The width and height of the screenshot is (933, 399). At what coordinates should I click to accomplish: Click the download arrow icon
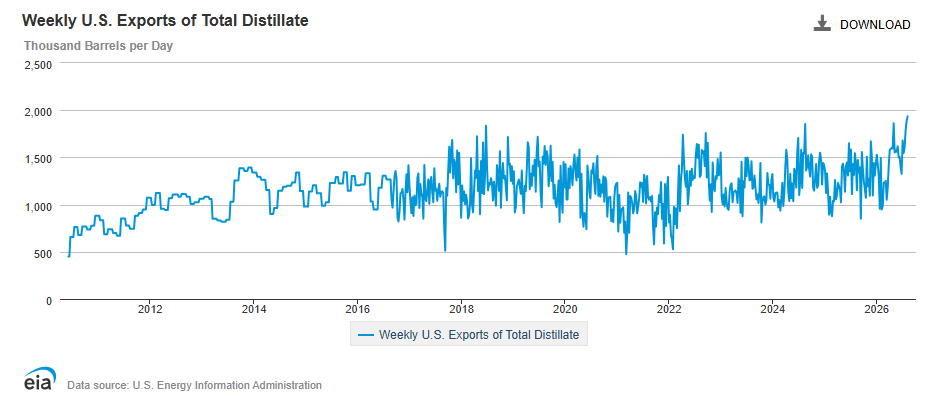[822, 24]
